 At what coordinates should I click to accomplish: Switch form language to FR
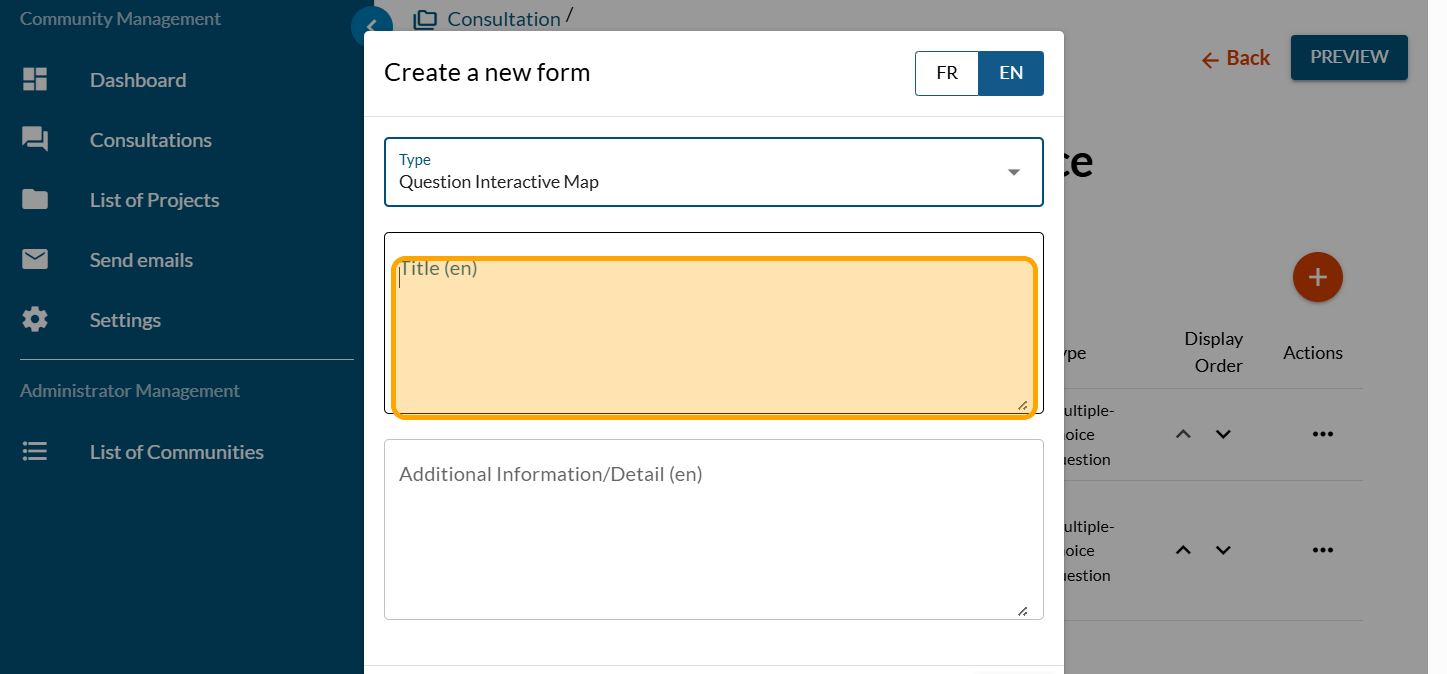pyautogui.click(x=946, y=73)
